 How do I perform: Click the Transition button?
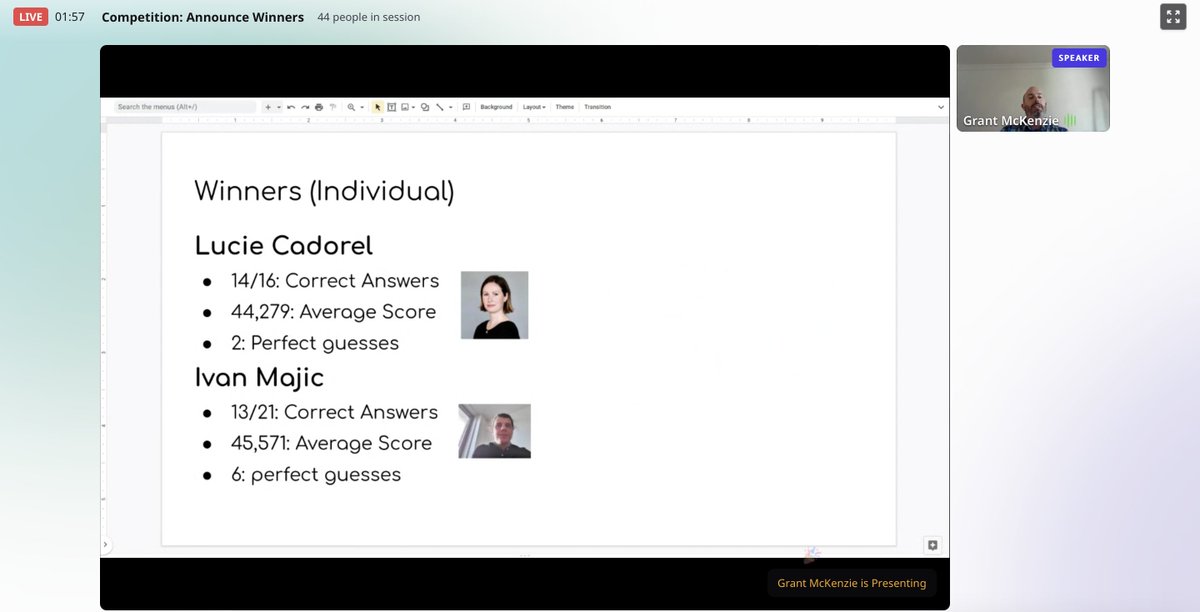[597, 107]
